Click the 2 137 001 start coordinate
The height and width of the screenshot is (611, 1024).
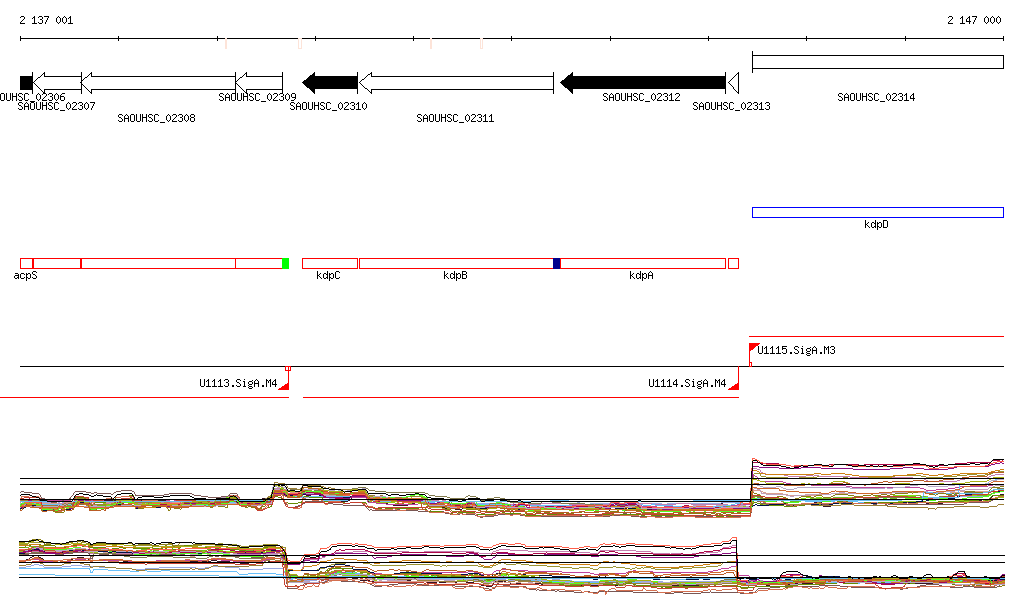[x=46, y=20]
